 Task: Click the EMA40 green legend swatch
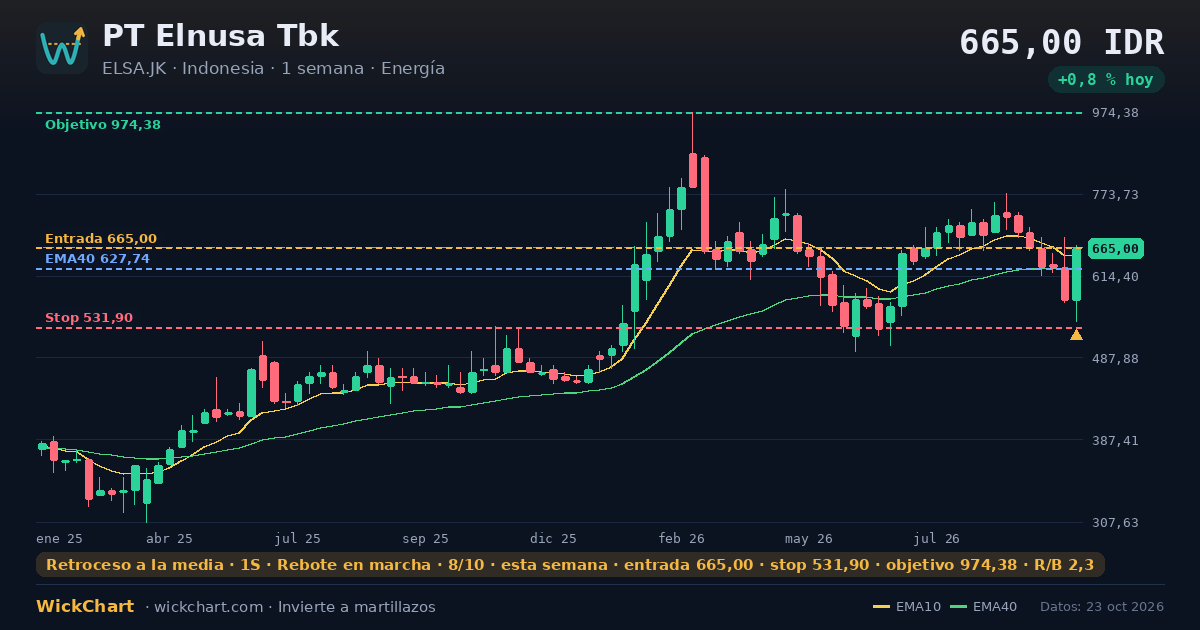(958, 607)
